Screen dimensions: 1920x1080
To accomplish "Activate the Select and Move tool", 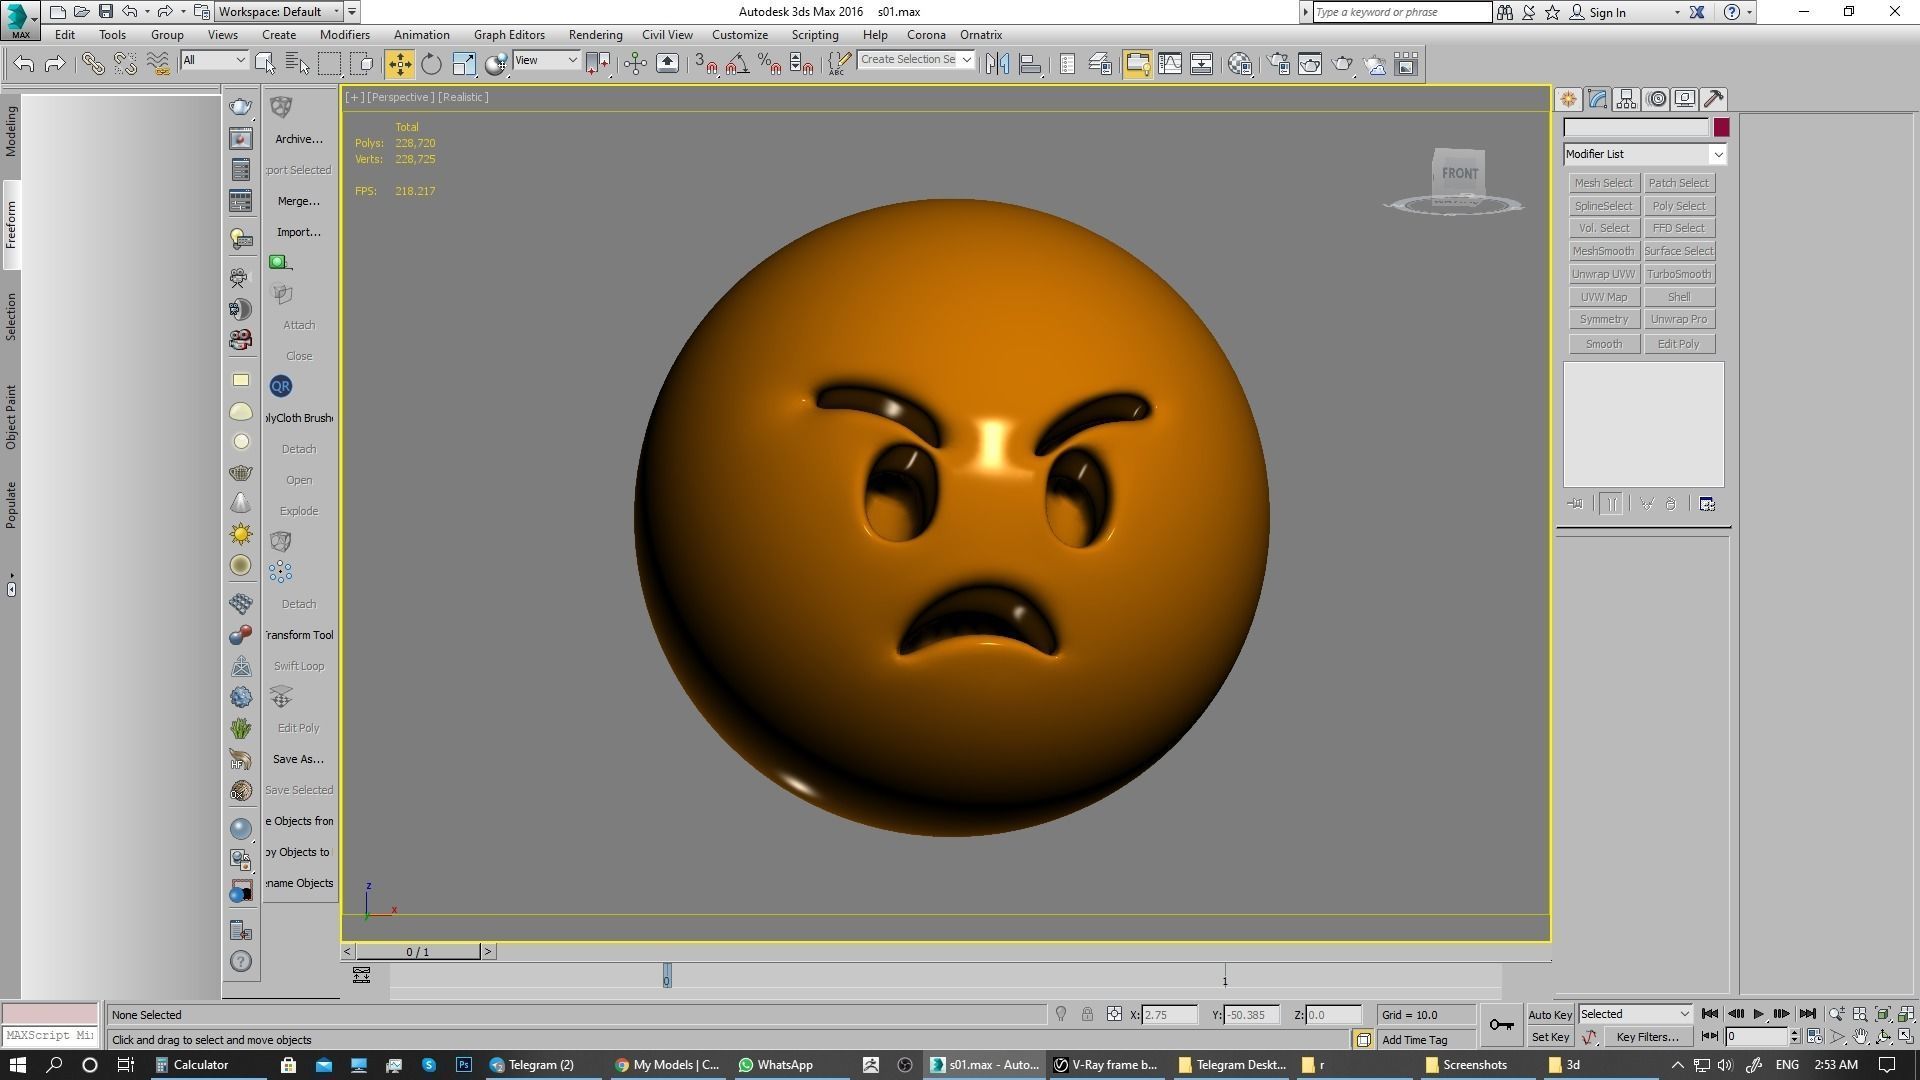I will point(399,64).
